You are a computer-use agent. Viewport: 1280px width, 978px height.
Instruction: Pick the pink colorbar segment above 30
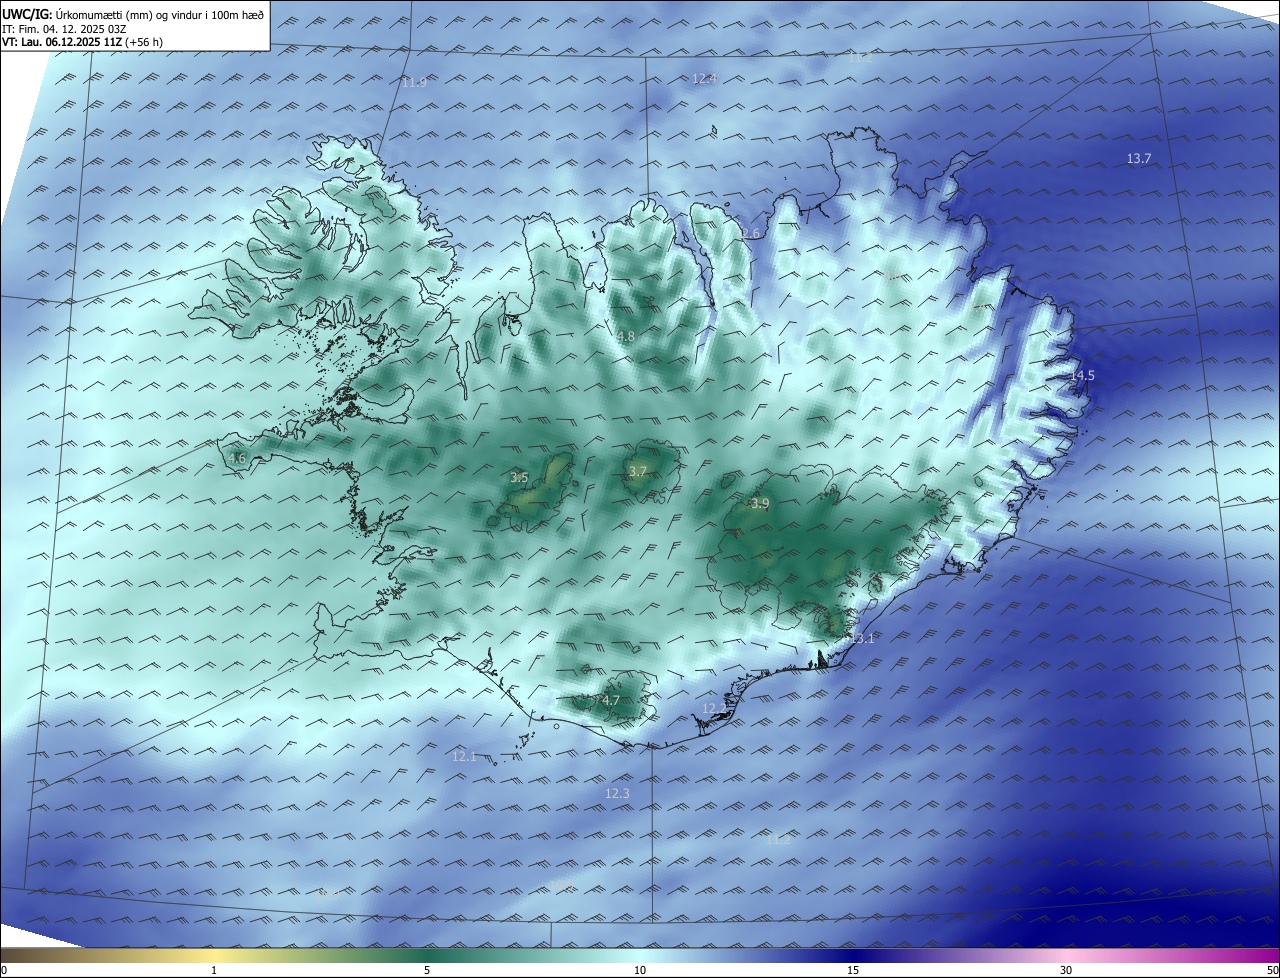[x=1066, y=955]
